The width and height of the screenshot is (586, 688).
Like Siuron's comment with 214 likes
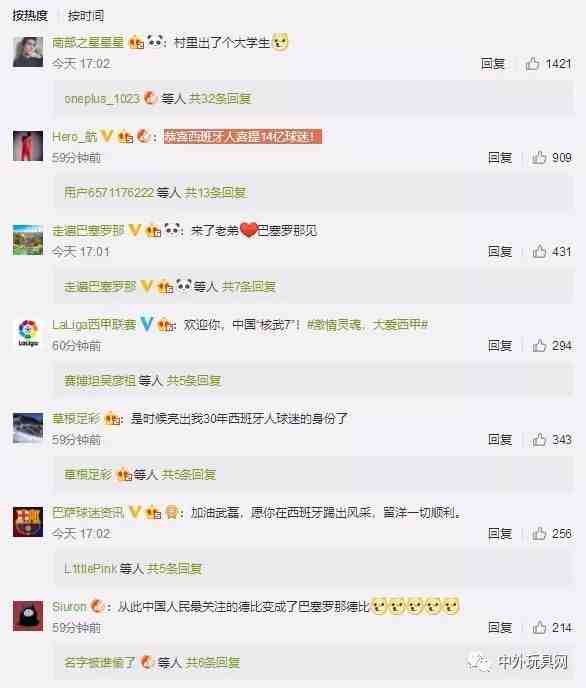pyautogui.click(x=539, y=627)
